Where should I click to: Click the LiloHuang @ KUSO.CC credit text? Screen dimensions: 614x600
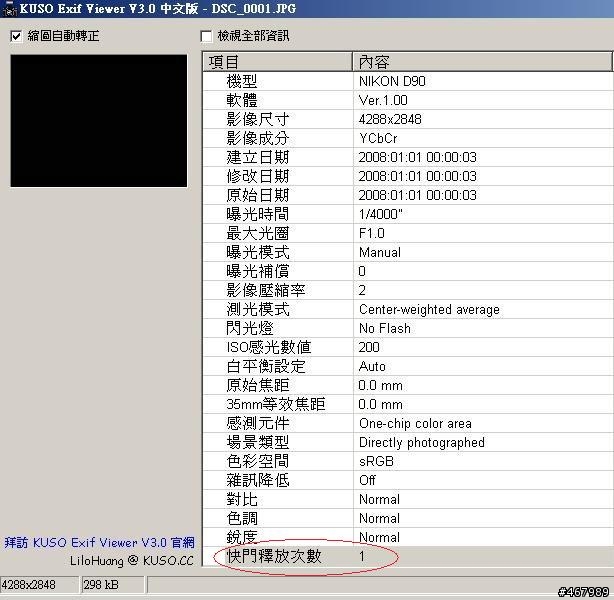click(132, 561)
